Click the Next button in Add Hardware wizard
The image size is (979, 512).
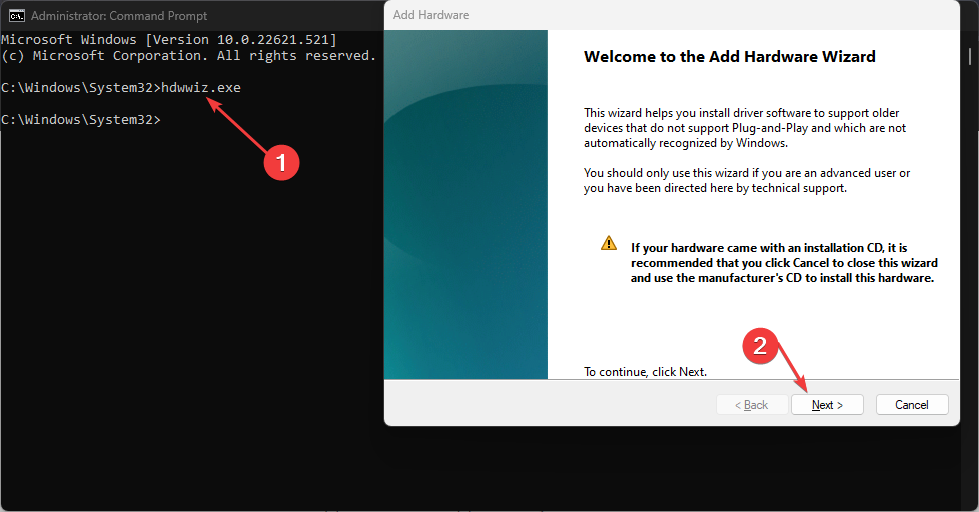[827, 405]
